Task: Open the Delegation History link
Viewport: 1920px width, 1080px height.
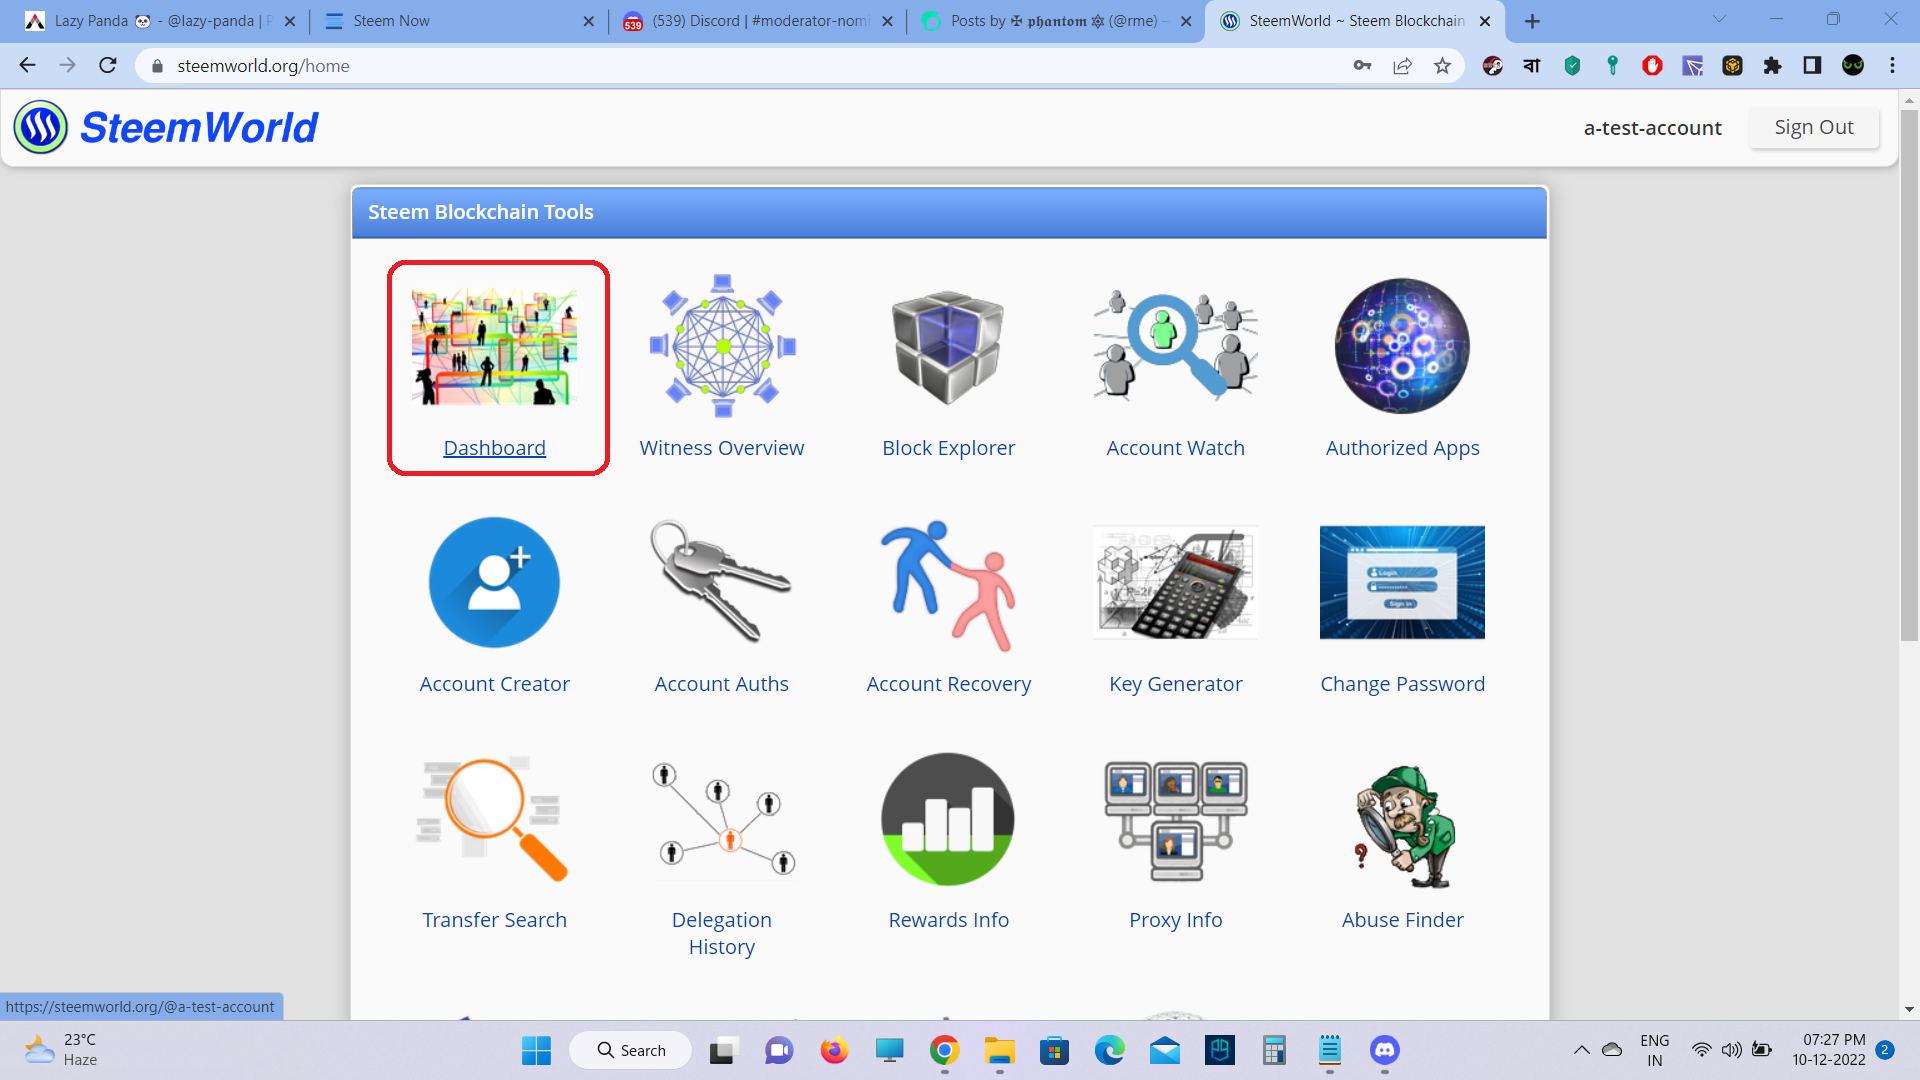Action: pyautogui.click(x=721, y=932)
